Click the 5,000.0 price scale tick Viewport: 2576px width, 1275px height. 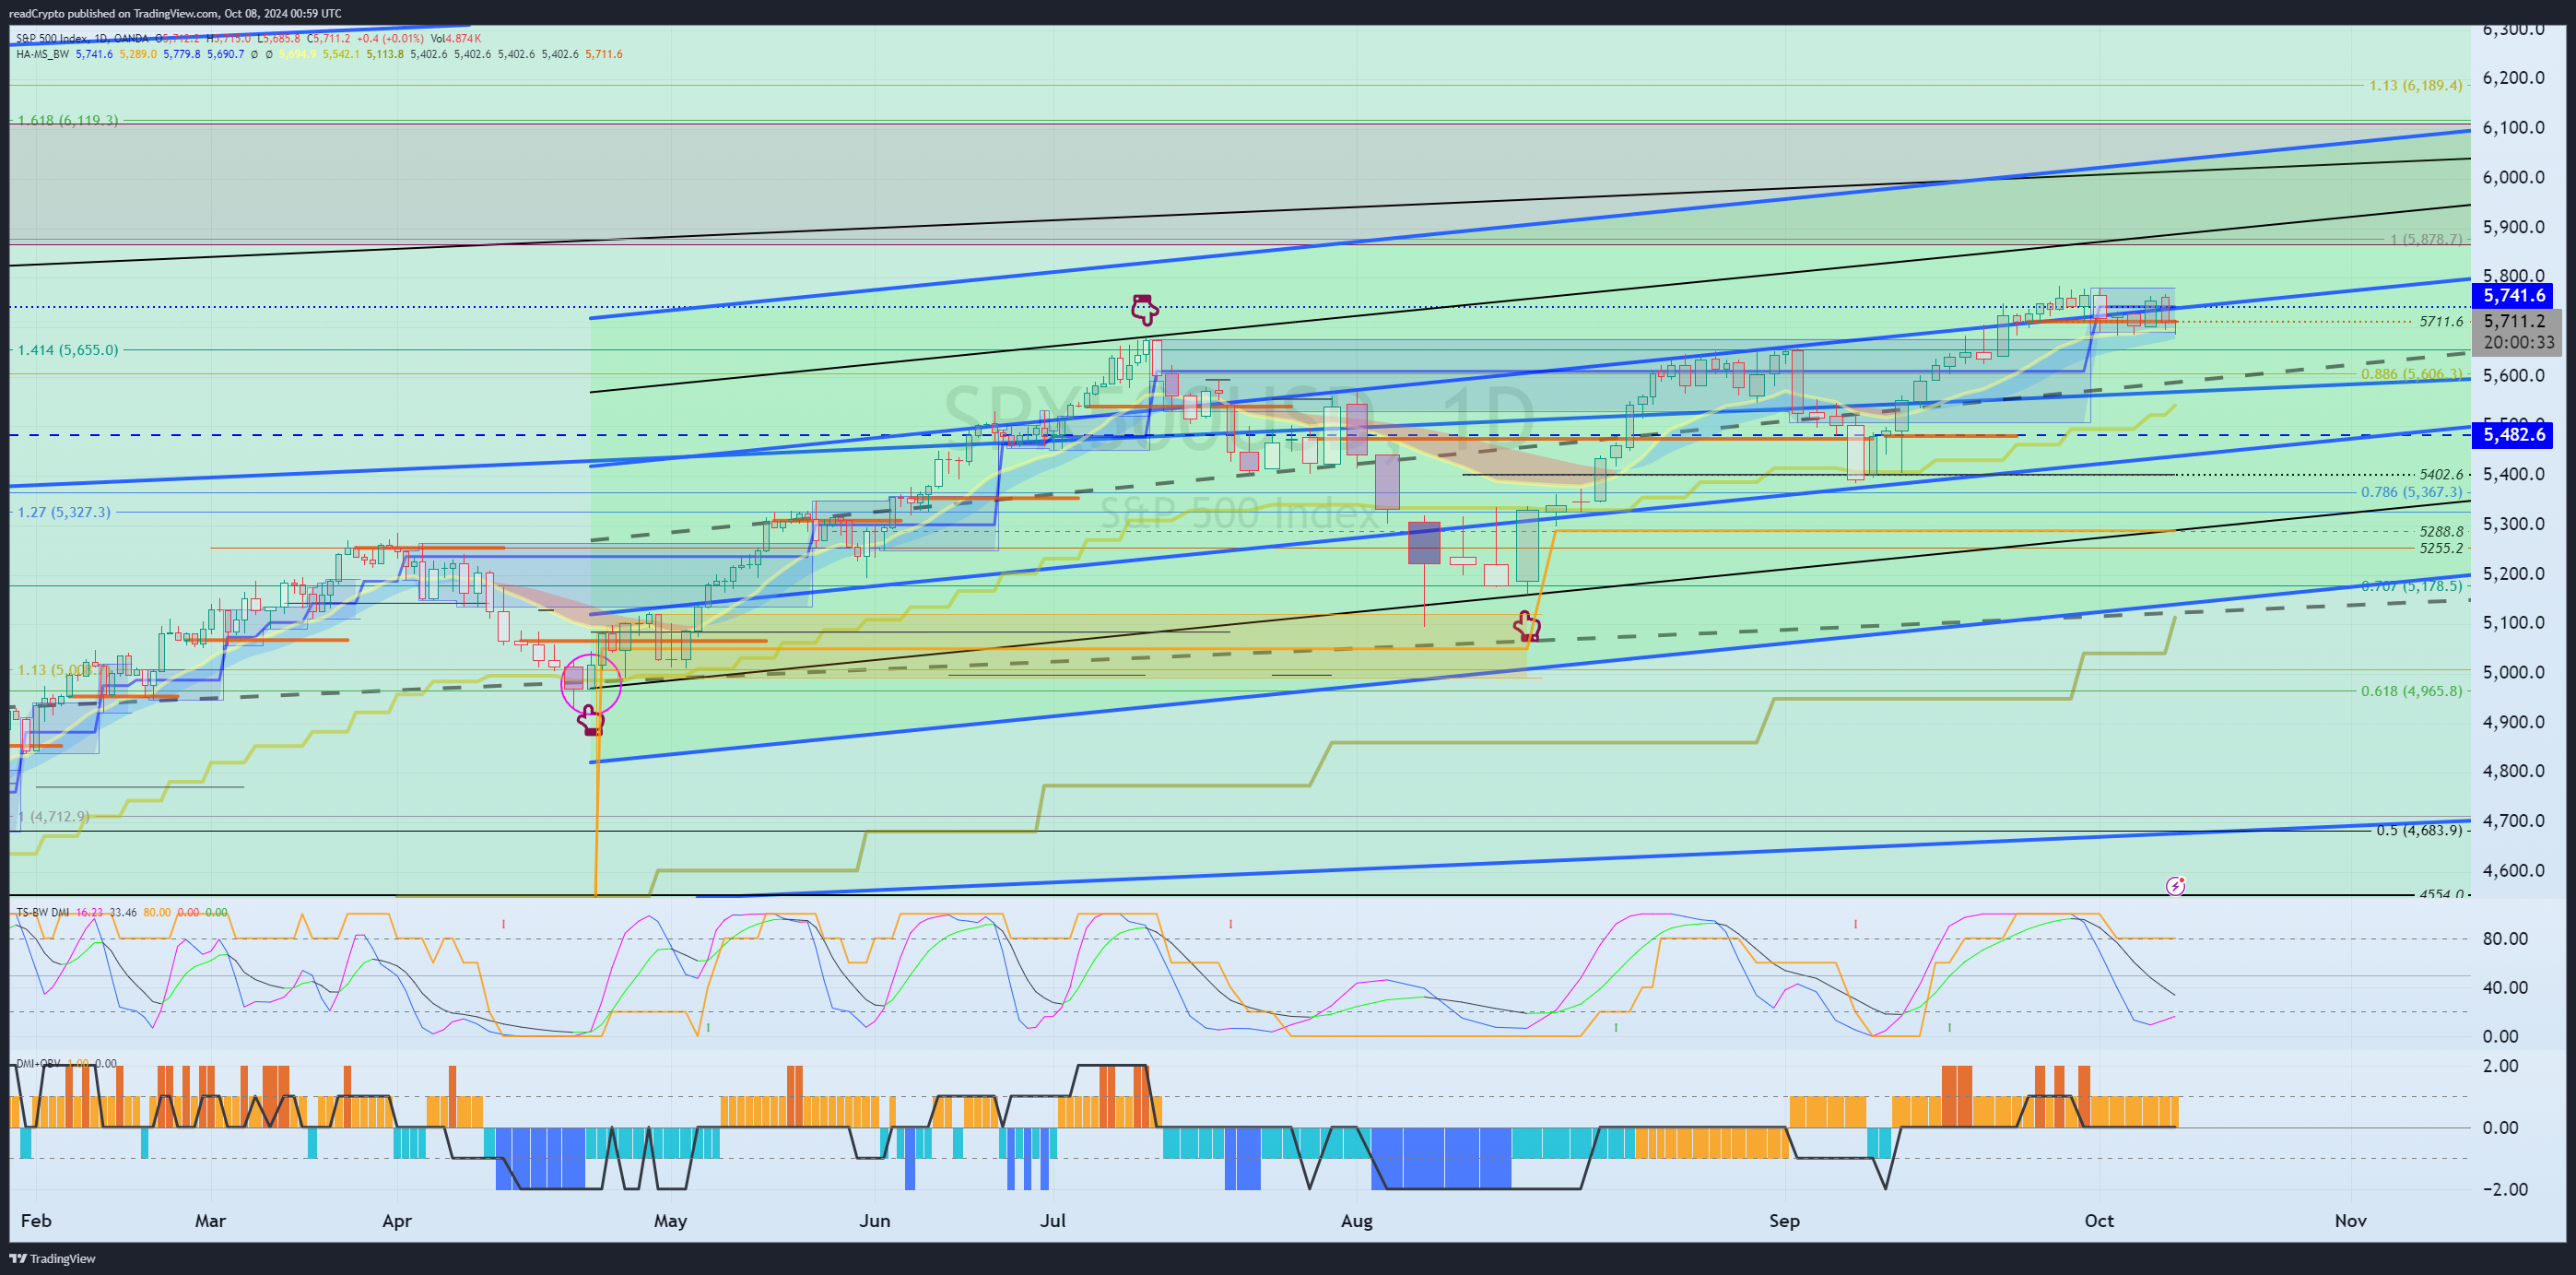tap(2514, 672)
